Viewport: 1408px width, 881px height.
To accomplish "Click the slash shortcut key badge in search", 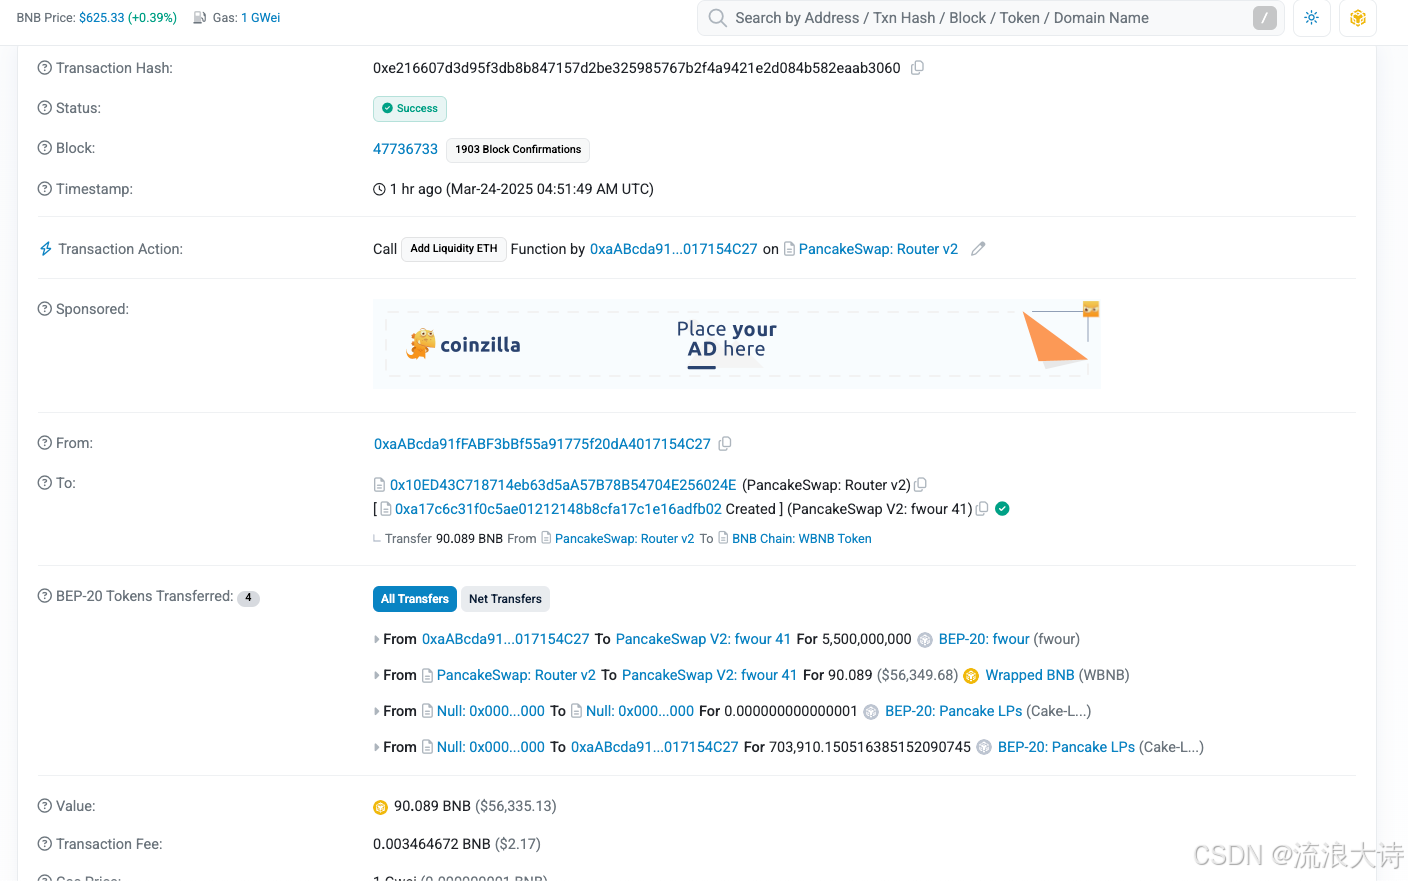I will tap(1265, 18).
